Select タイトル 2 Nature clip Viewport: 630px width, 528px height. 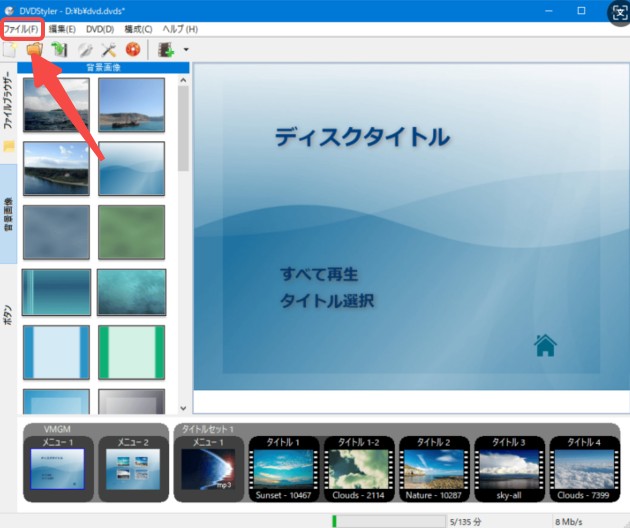[434, 469]
